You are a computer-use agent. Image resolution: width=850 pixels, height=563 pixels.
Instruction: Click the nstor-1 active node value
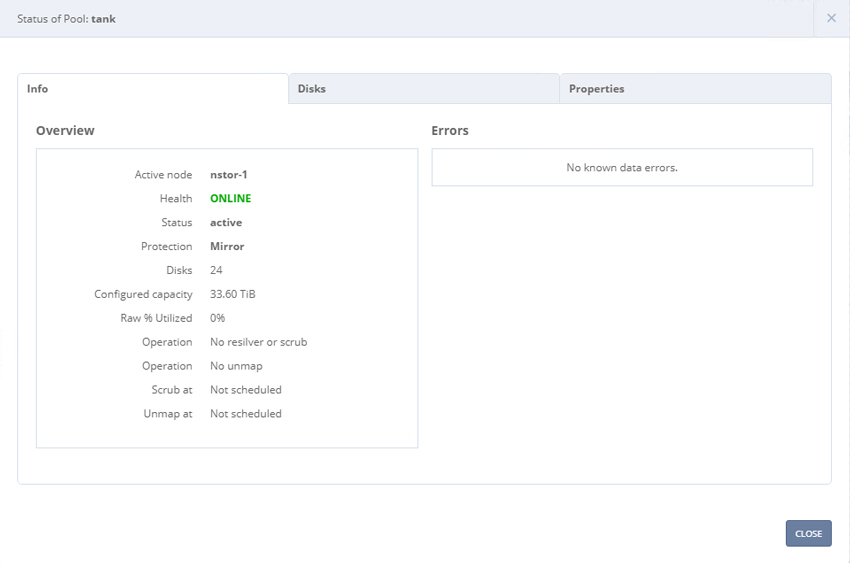(x=228, y=174)
